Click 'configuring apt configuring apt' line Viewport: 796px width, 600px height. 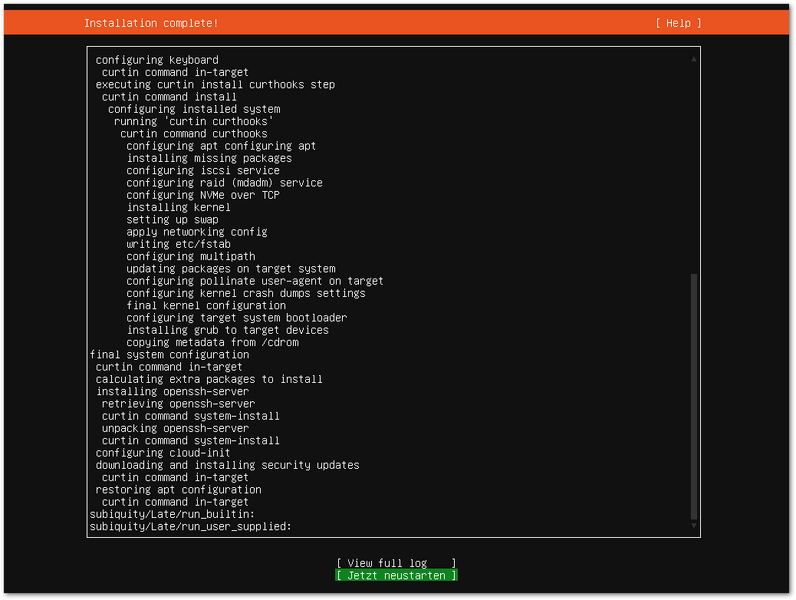click(221, 146)
